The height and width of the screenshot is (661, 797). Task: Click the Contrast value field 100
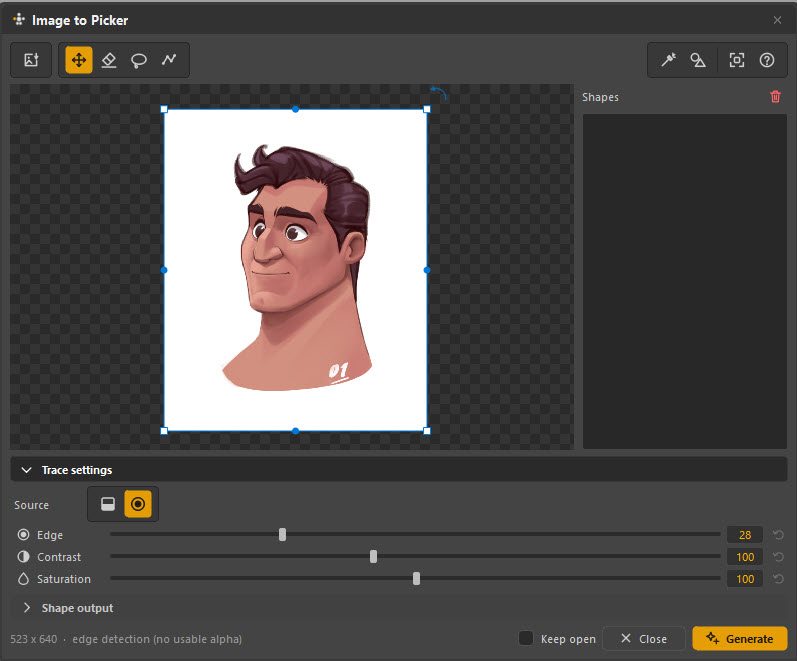pyautogui.click(x=745, y=557)
